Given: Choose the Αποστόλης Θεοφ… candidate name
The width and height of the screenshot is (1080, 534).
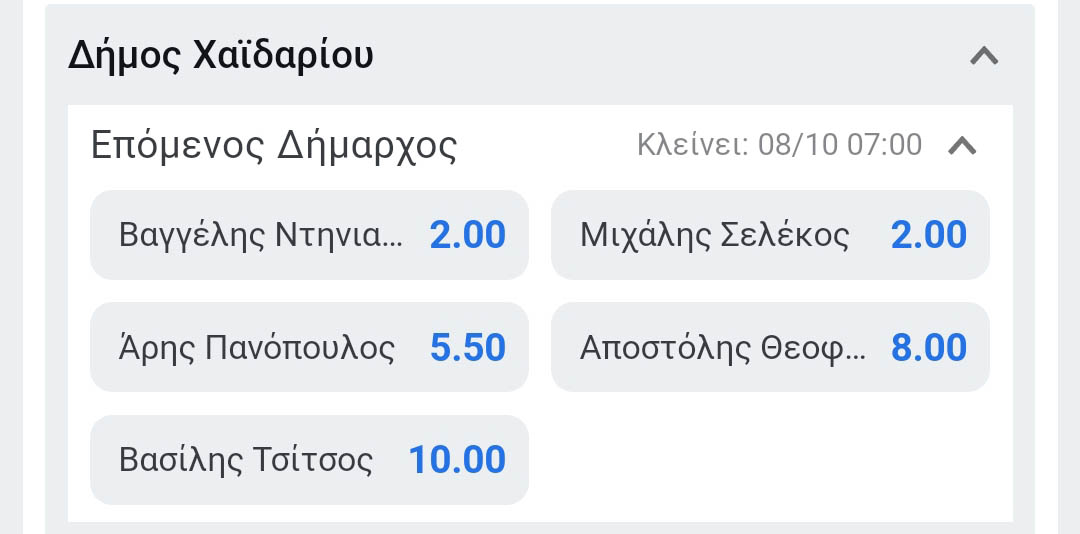Looking at the screenshot, I should pyautogui.click(x=720, y=348).
